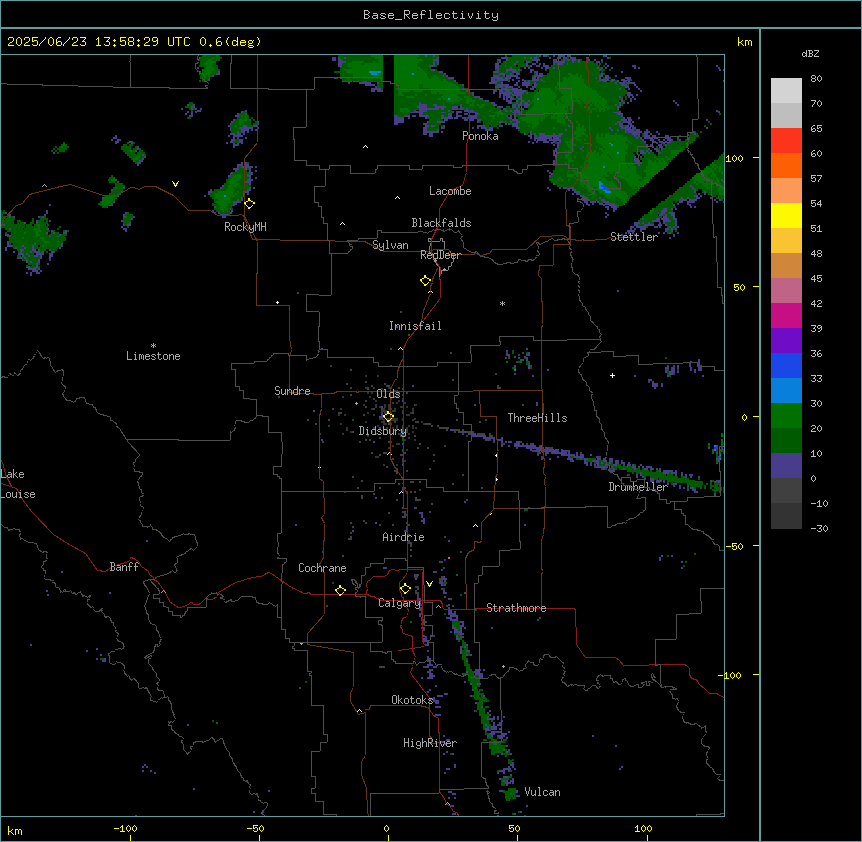Click the km unit label at bottom left
This screenshot has width=862, height=842.
(15, 830)
